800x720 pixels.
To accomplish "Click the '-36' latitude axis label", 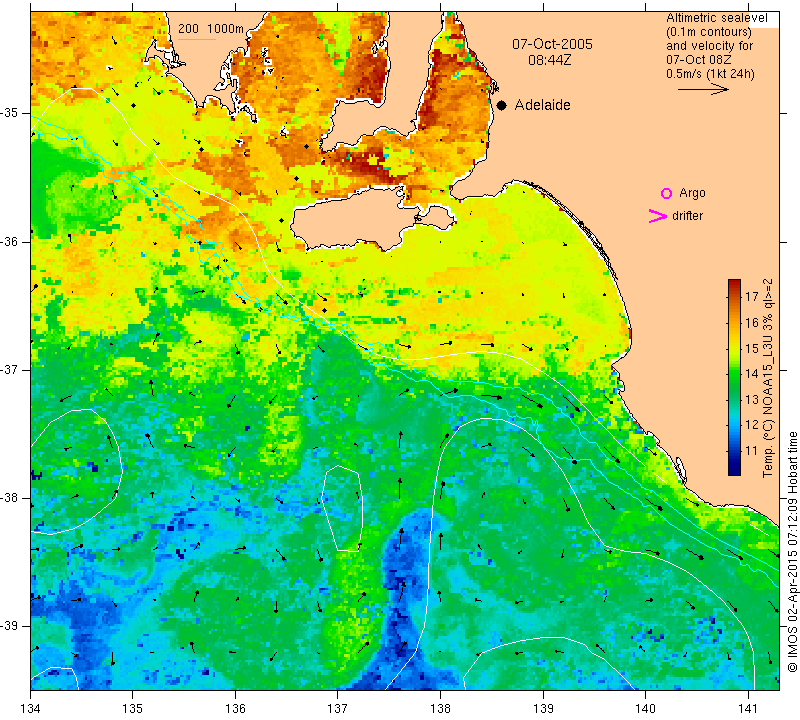I will pyautogui.click(x=9, y=241).
